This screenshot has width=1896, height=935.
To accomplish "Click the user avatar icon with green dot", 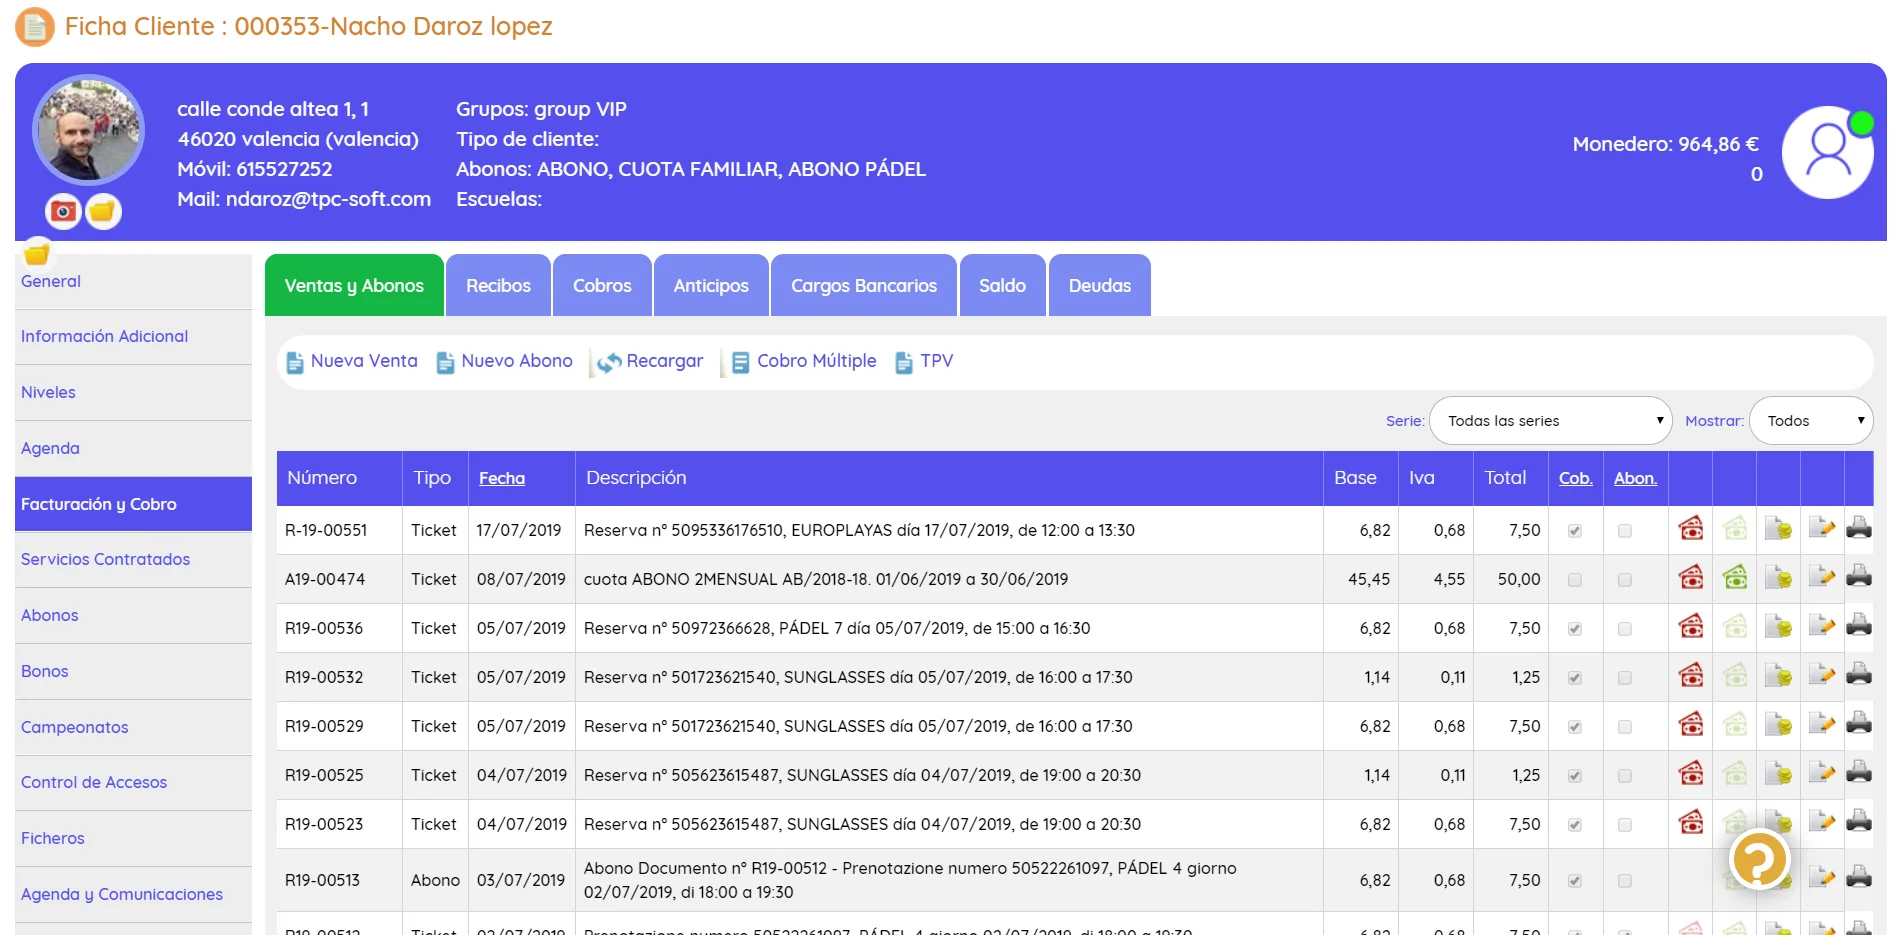I will click(1828, 152).
